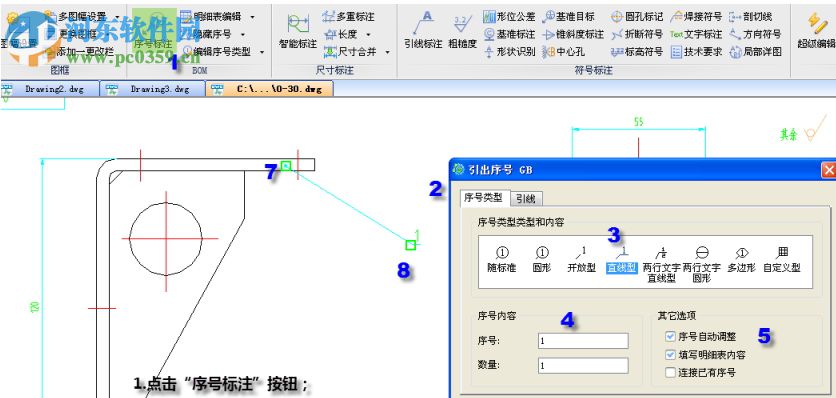Viewport: 836px width, 398px height.
Task: Select the 形位公差 geometric tolerance tool
Action: tap(509, 17)
